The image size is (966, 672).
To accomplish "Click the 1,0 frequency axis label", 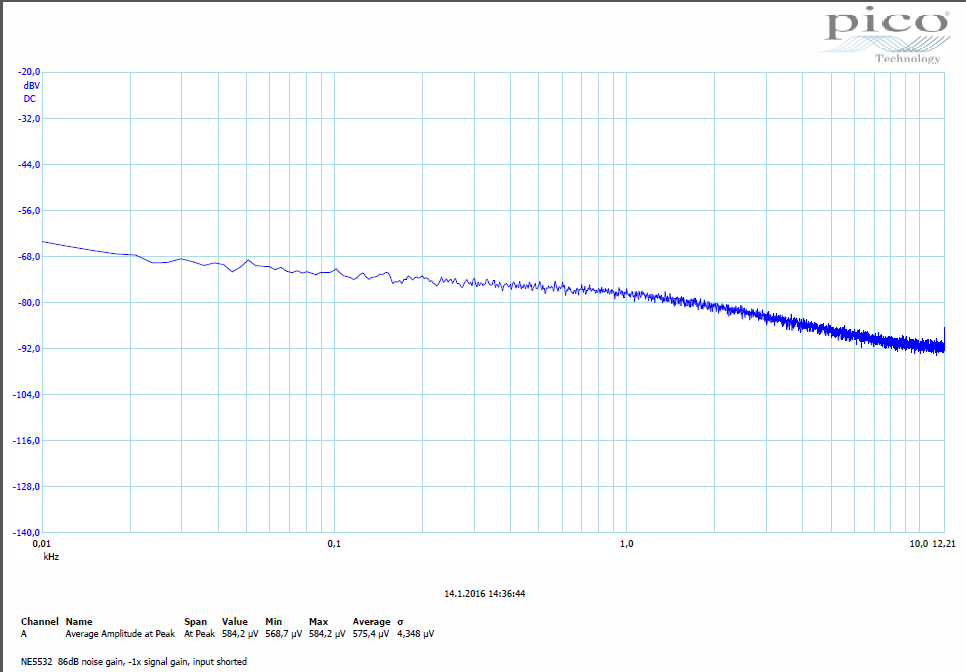I will click(x=627, y=543).
